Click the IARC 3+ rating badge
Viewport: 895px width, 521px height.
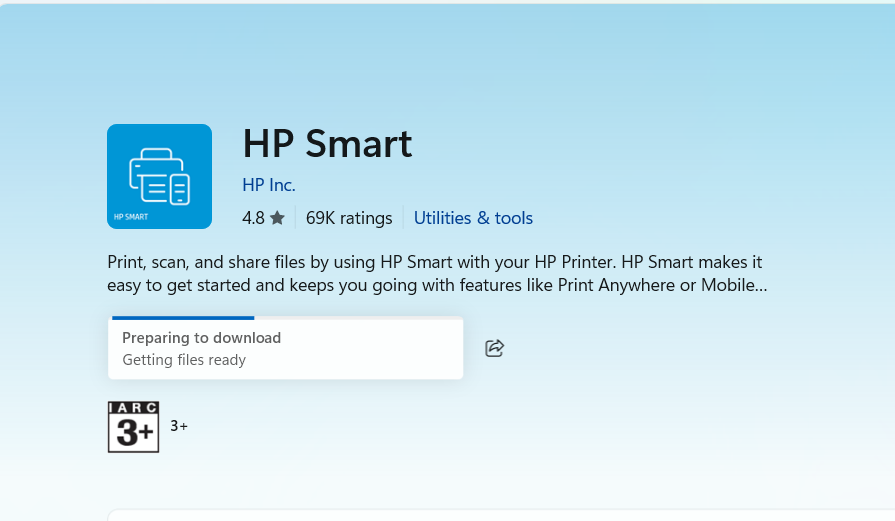pyautogui.click(x=134, y=427)
